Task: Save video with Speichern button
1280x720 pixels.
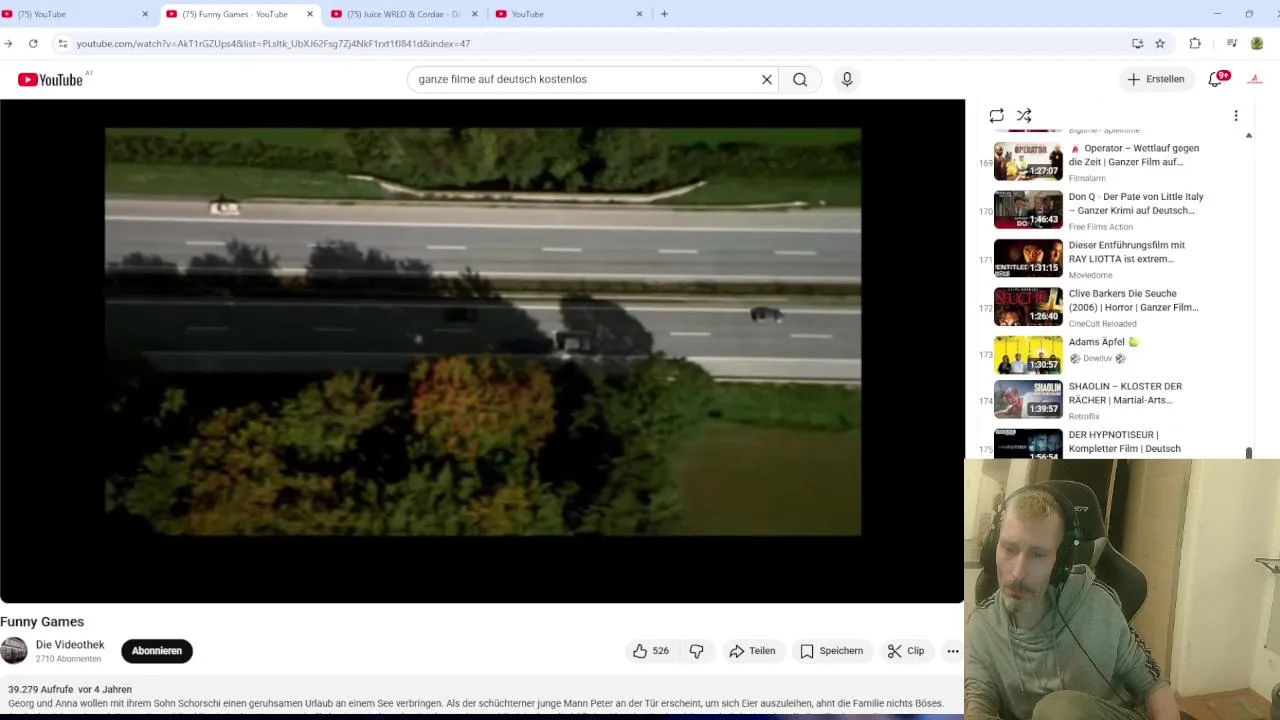Action: point(832,651)
